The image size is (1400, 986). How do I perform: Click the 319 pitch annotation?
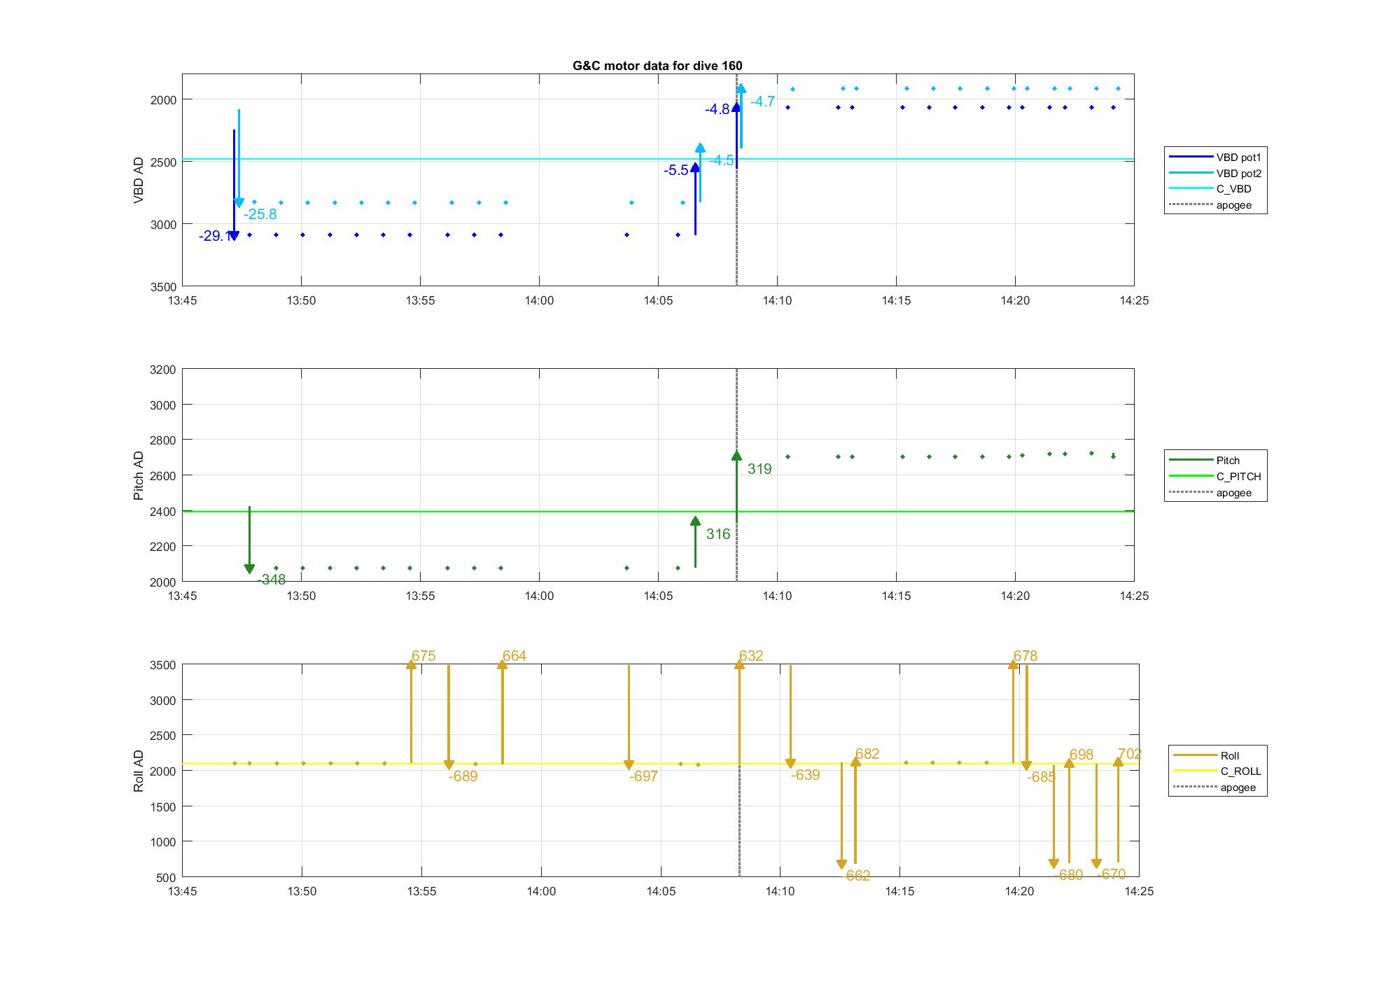pos(759,469)
